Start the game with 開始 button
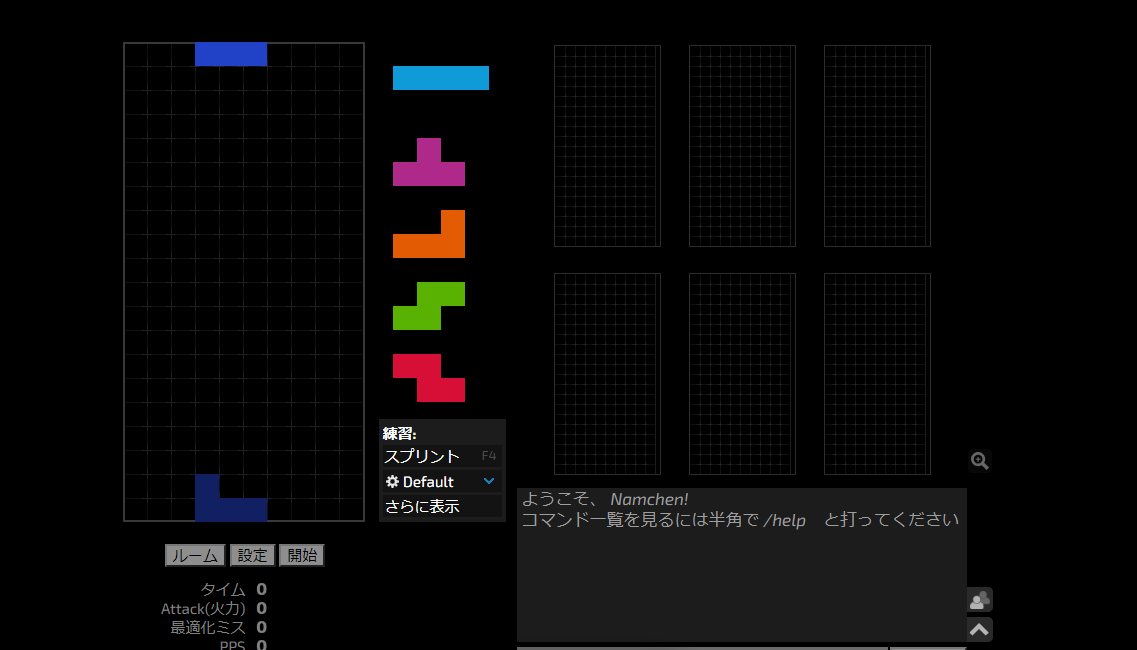 [x=302, y=555]
